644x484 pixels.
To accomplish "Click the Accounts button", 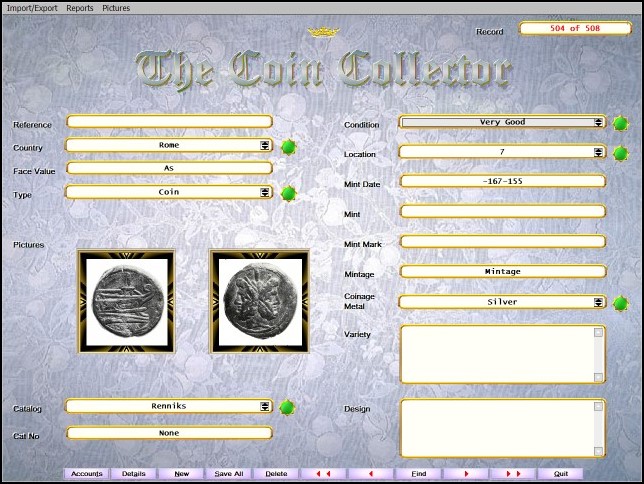I will pyautogui.click(x=87, y=474).
